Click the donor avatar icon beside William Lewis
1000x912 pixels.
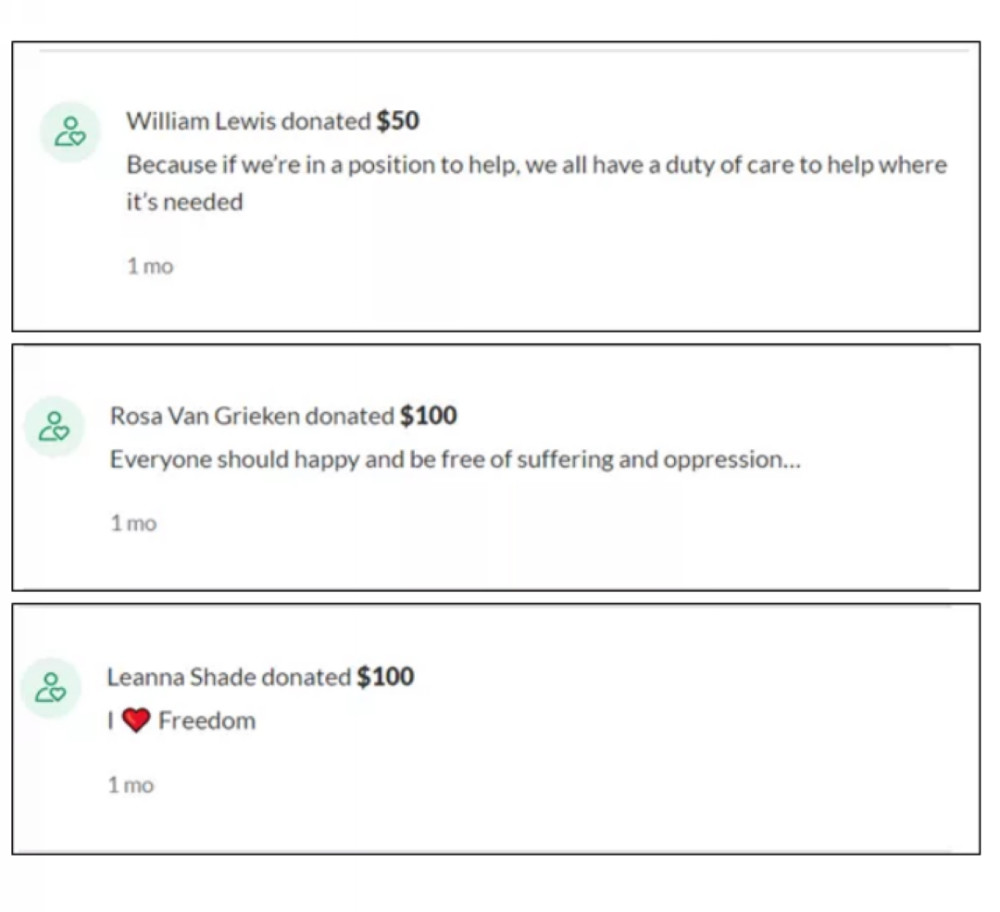pos(70,131)
